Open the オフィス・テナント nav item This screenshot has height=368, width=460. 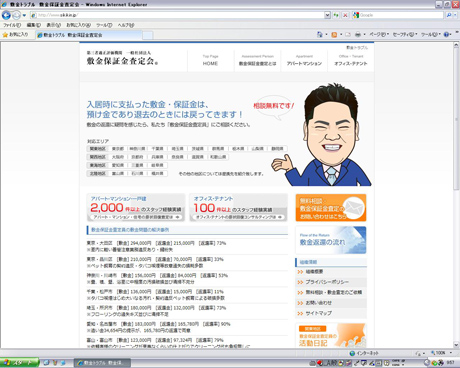click(x=351, y=60)
